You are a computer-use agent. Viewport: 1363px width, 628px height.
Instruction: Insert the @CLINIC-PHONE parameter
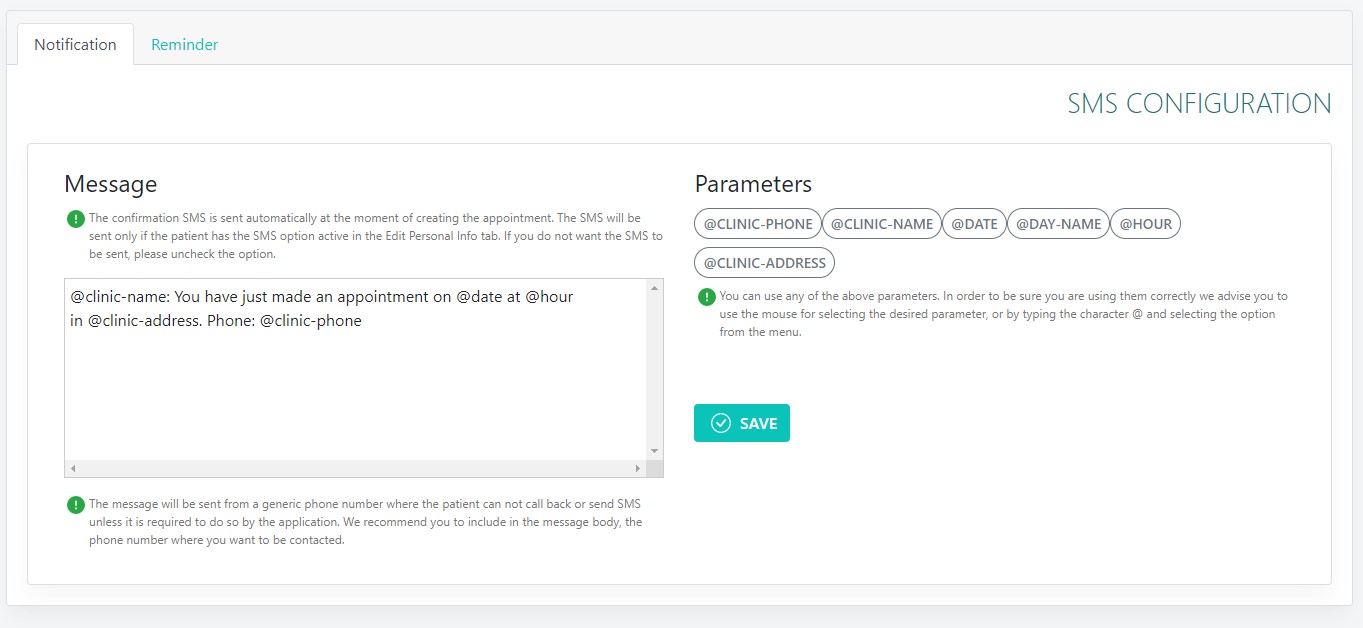coord(758,224)
